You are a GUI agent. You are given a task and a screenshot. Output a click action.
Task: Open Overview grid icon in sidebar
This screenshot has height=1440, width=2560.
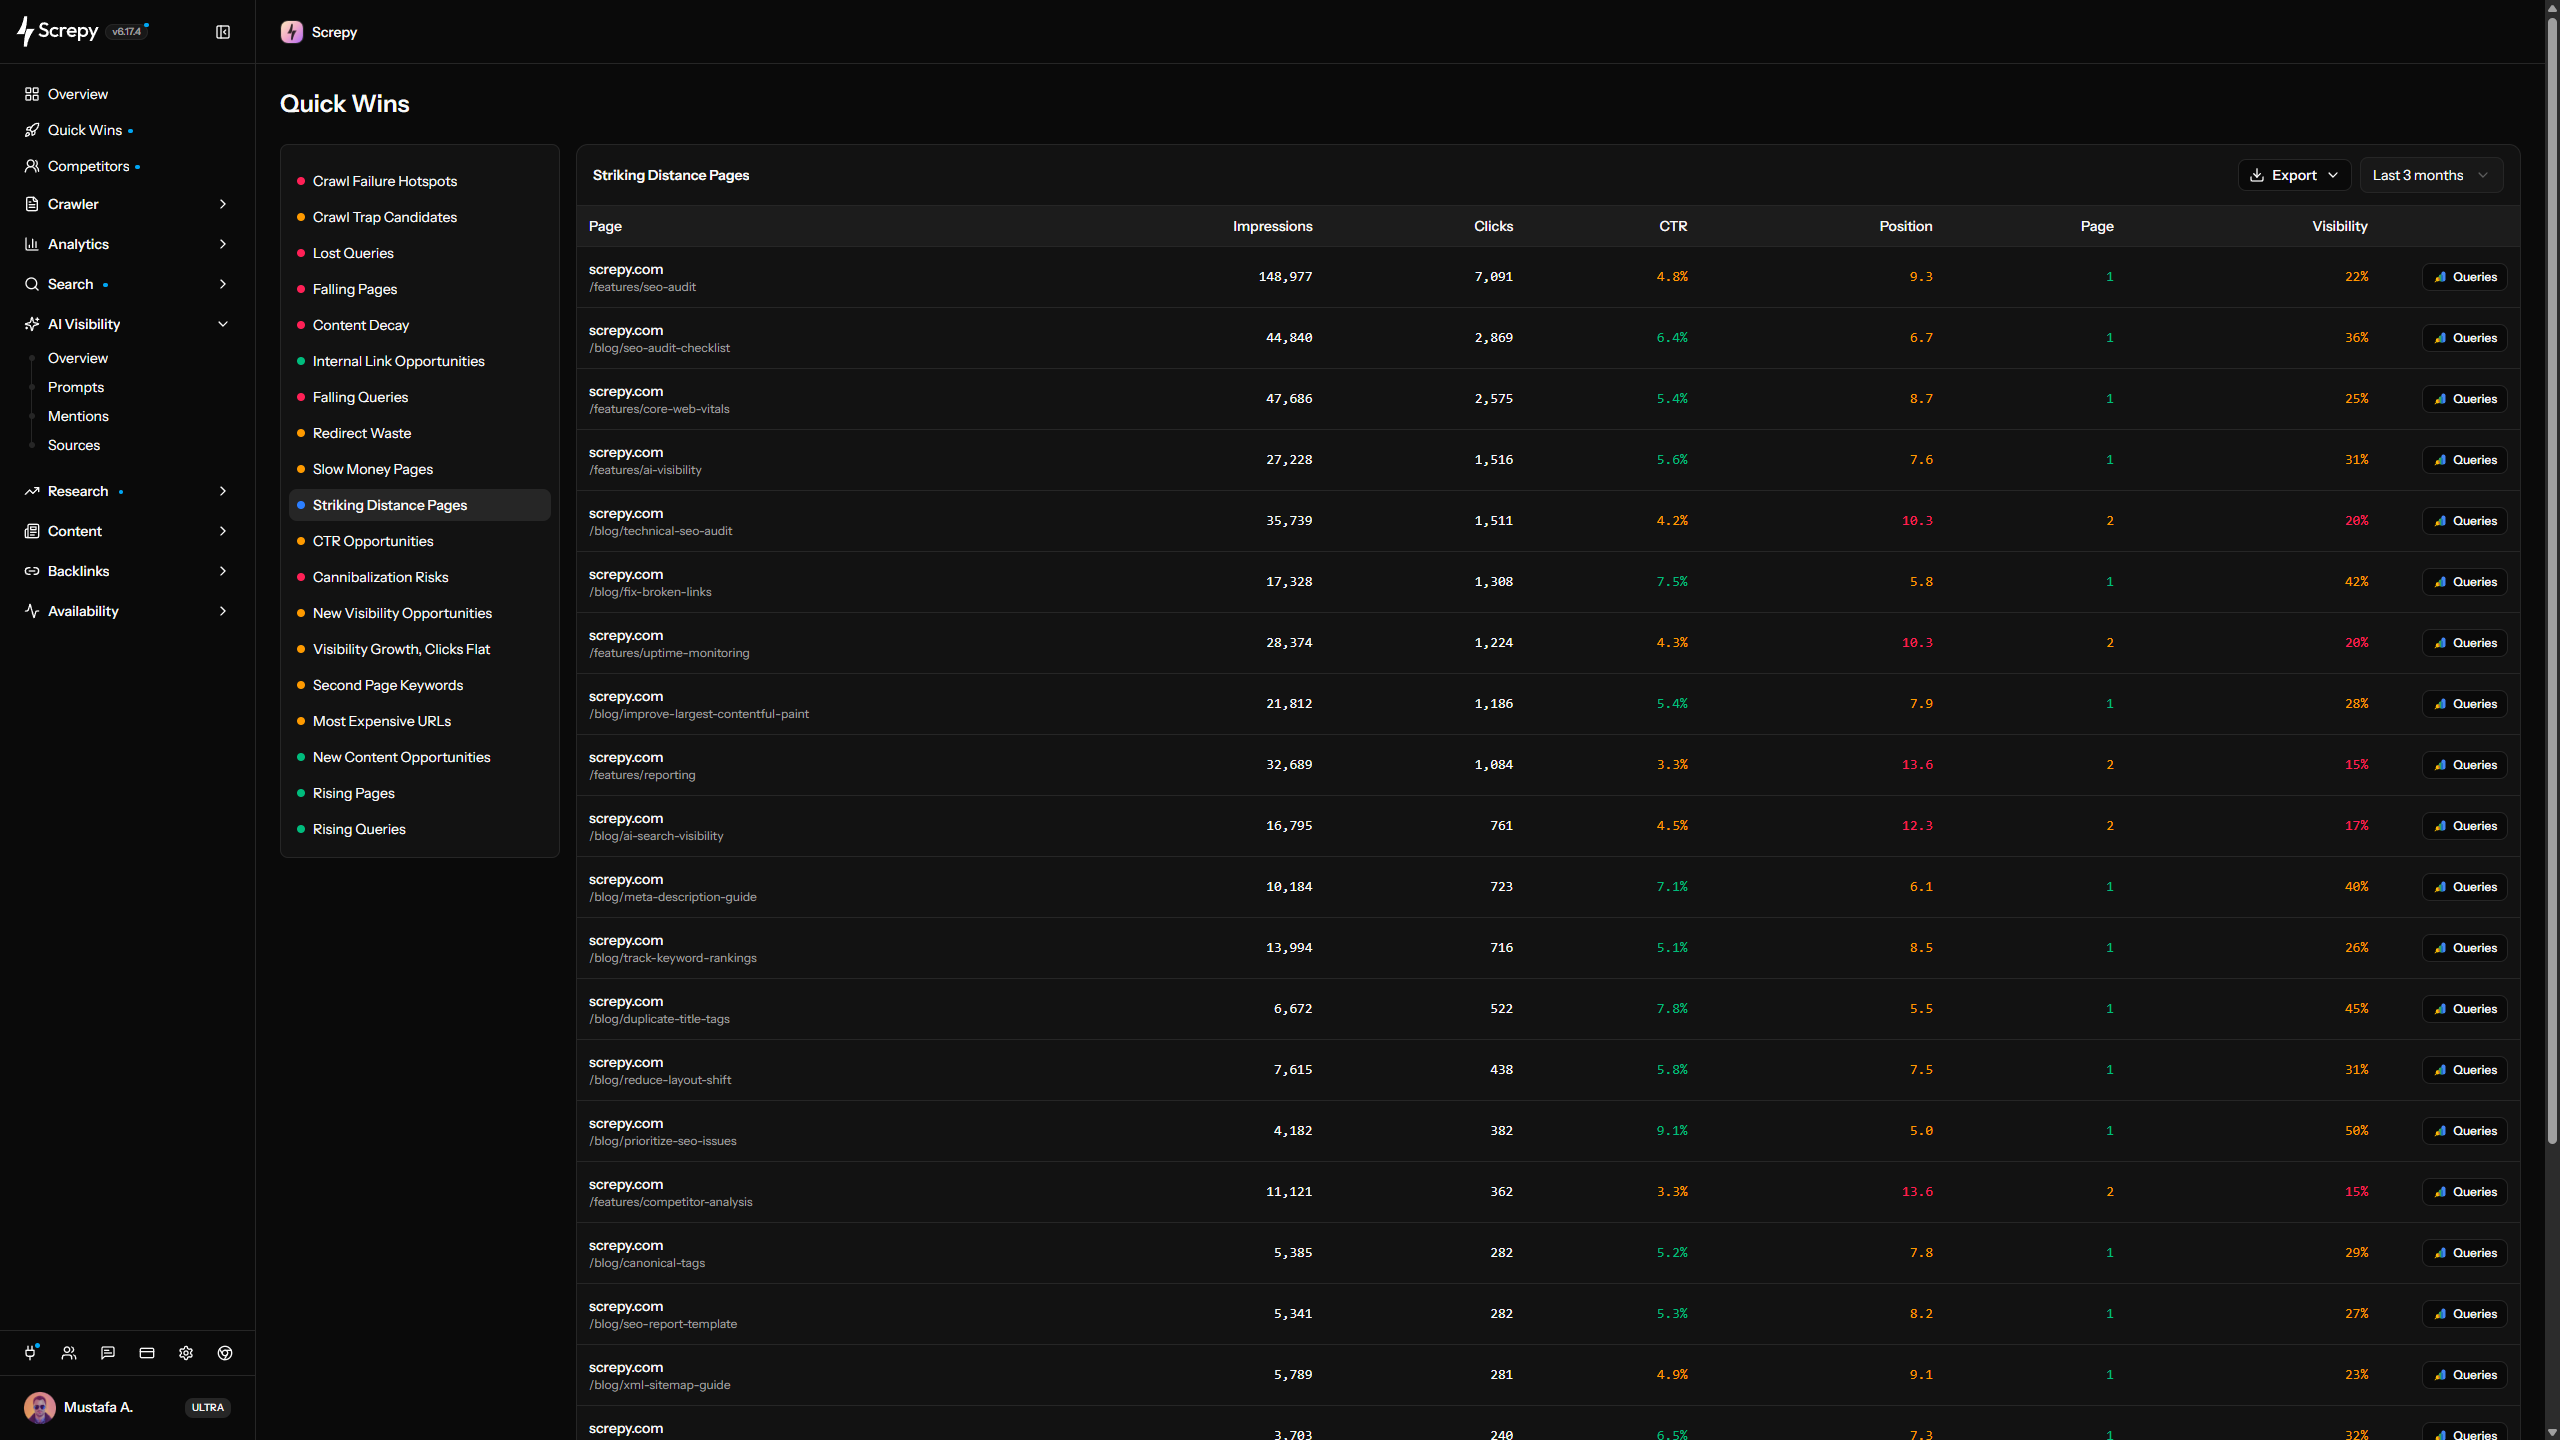coord(32,94)
